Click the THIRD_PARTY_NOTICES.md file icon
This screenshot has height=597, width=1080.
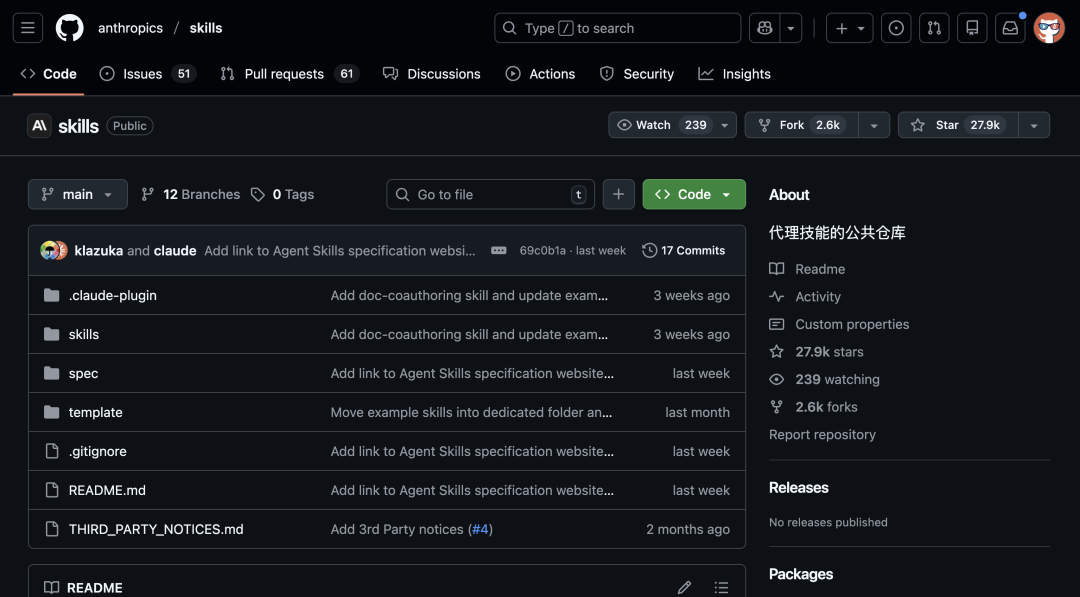(x=52, y=529)
